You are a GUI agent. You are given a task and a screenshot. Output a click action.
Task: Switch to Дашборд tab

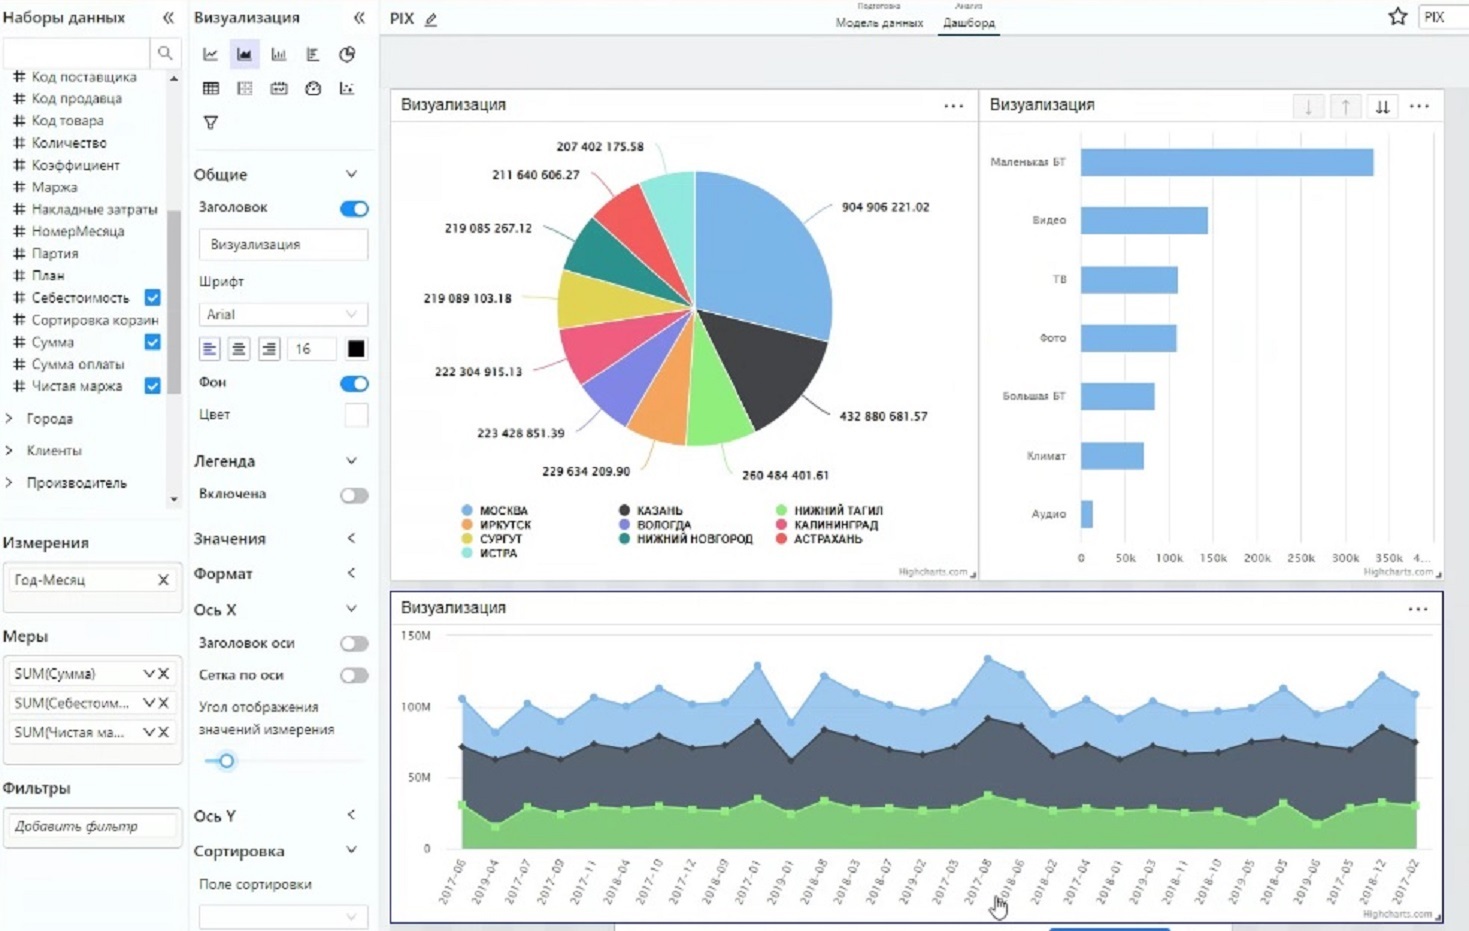(969, 22)
